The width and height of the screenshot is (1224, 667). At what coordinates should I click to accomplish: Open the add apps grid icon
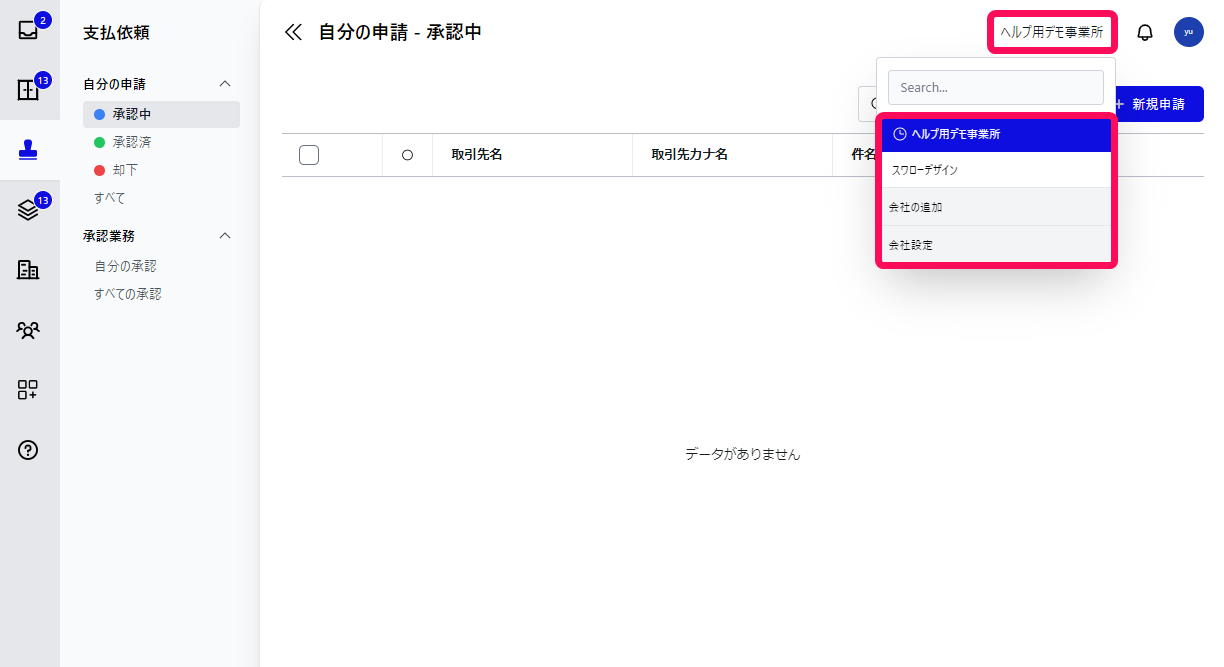point(28,390)
